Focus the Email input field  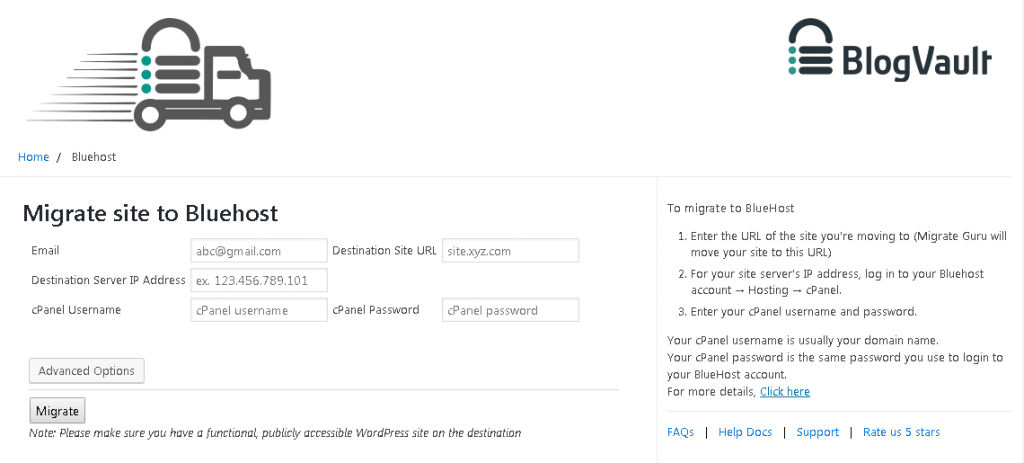(x=259, y=251)
